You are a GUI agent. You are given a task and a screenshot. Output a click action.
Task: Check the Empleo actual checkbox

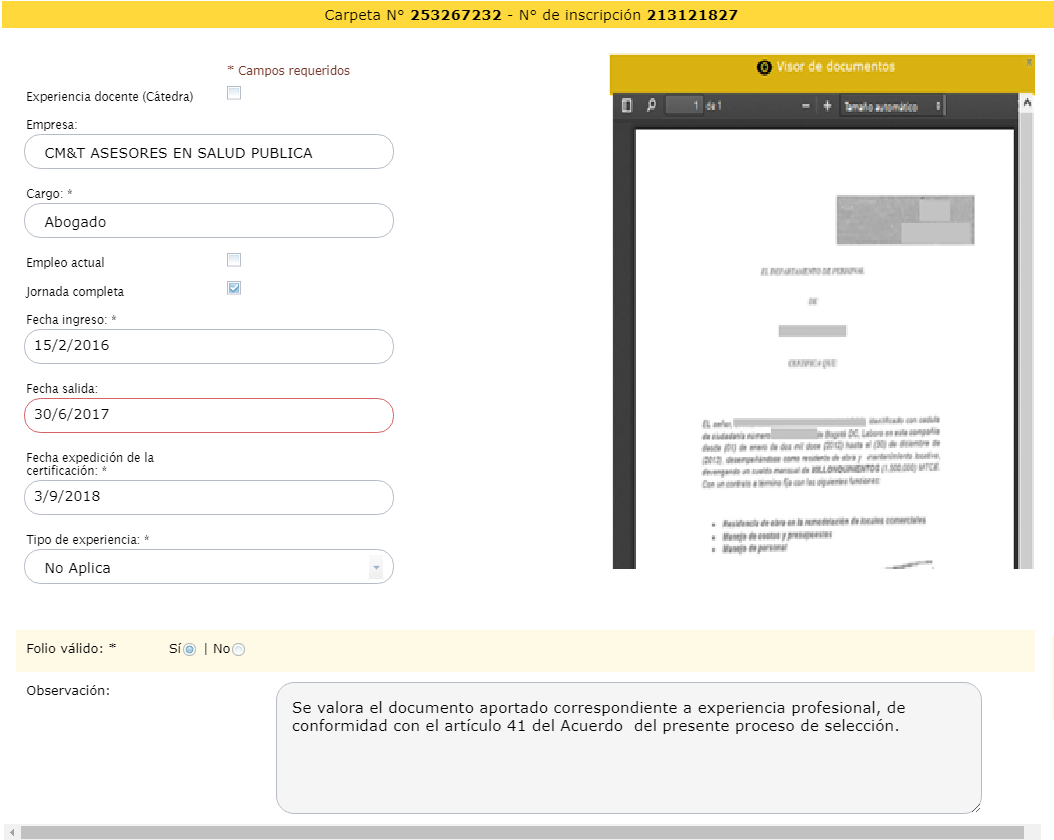coord(234,261)
